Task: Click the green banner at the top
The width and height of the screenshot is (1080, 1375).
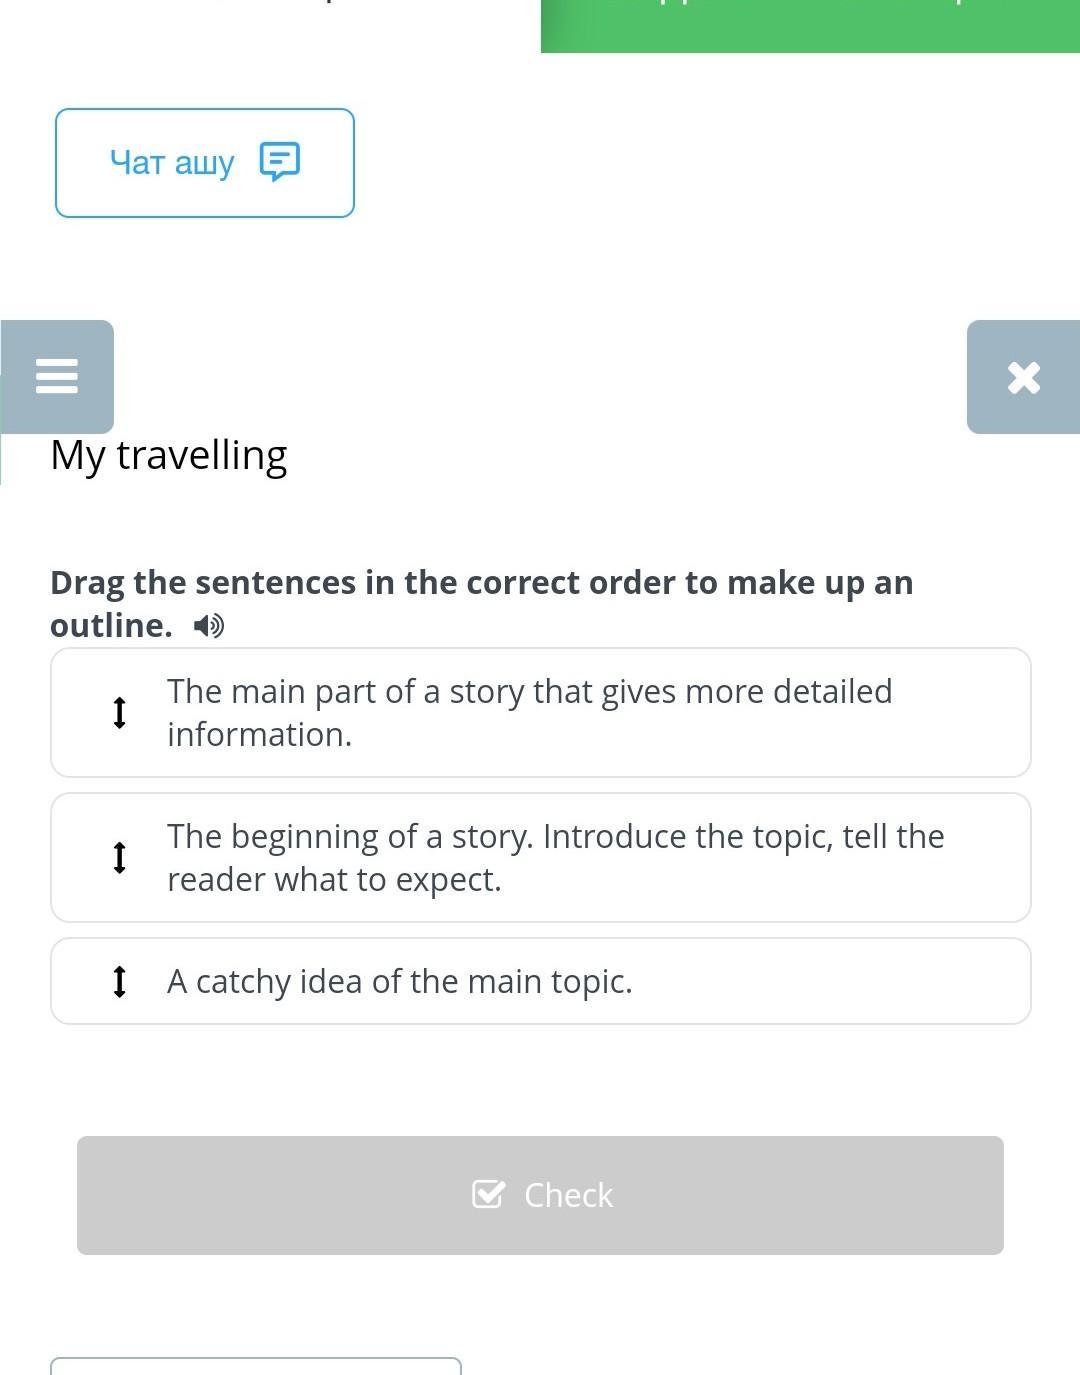Action: pos(810,25)
